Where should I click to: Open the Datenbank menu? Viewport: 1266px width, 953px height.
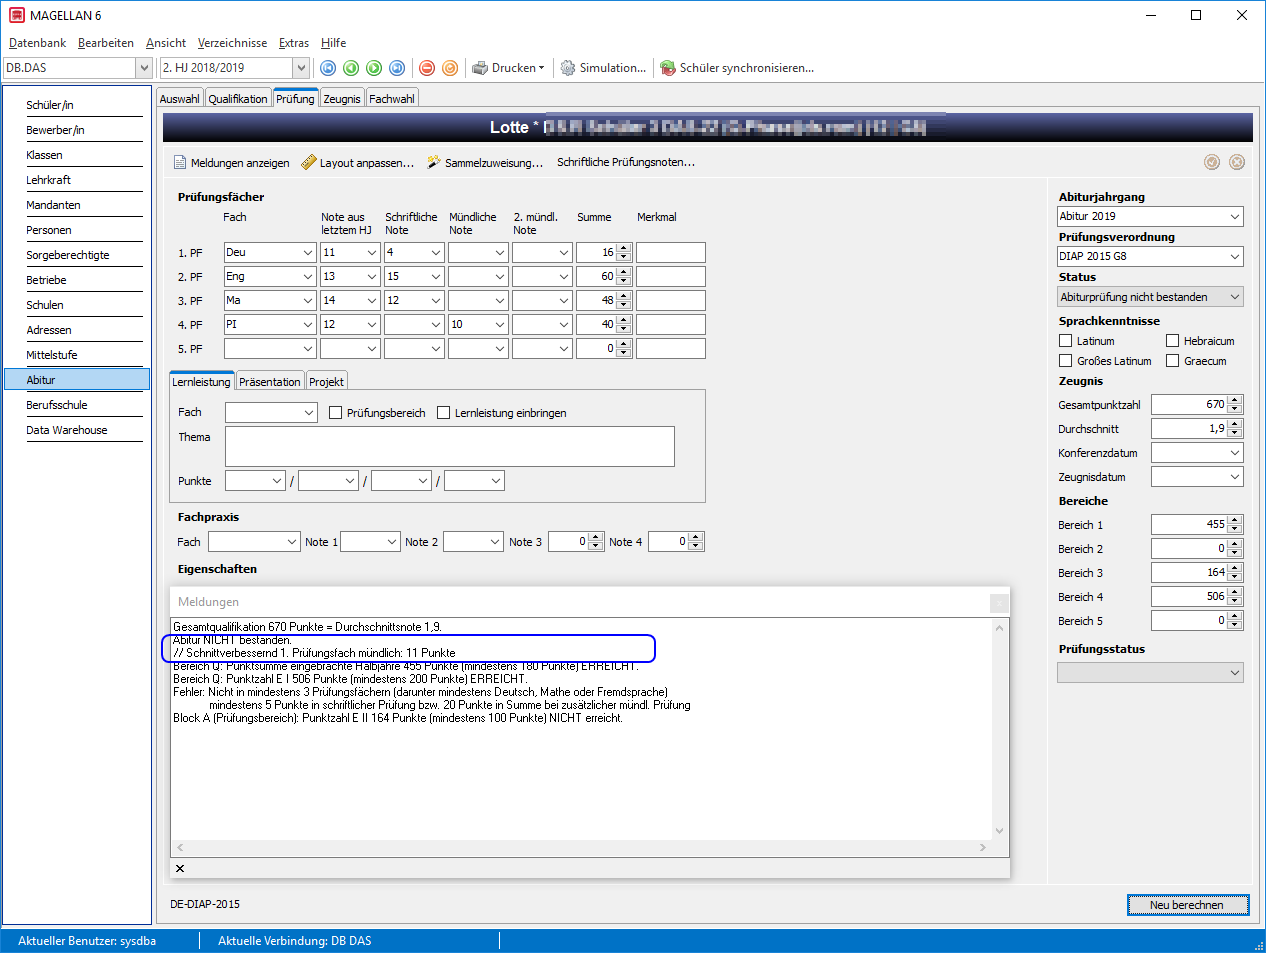pos(38,43)
